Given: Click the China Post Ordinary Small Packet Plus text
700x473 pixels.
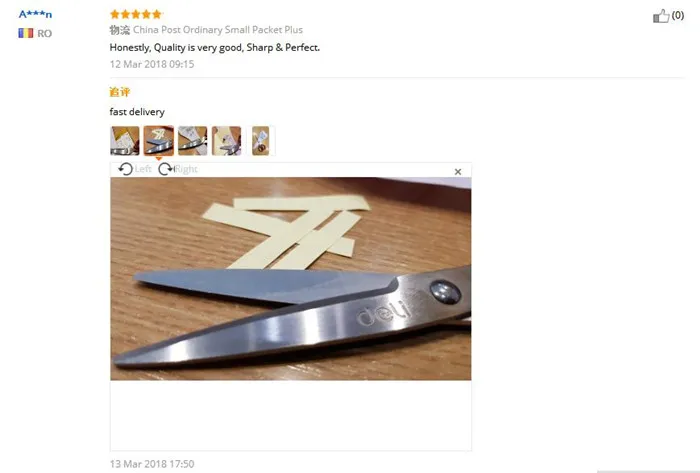Looking at the screenshot, I should tap(218, 30).
